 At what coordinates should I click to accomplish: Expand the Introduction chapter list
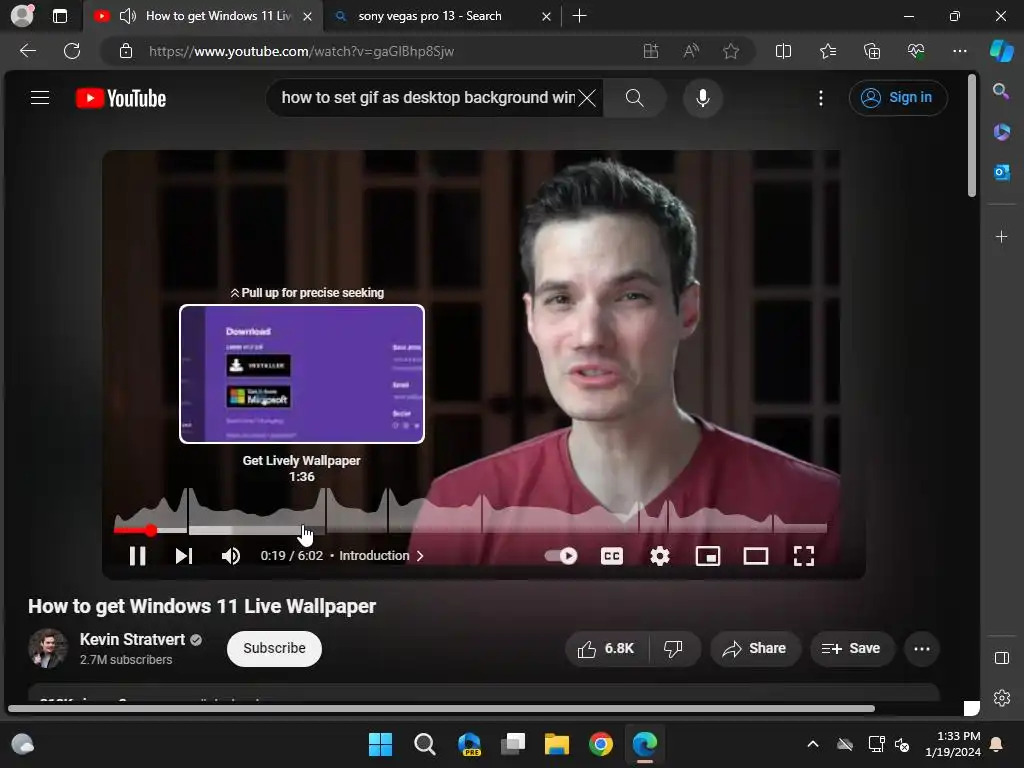pos(381,556)
